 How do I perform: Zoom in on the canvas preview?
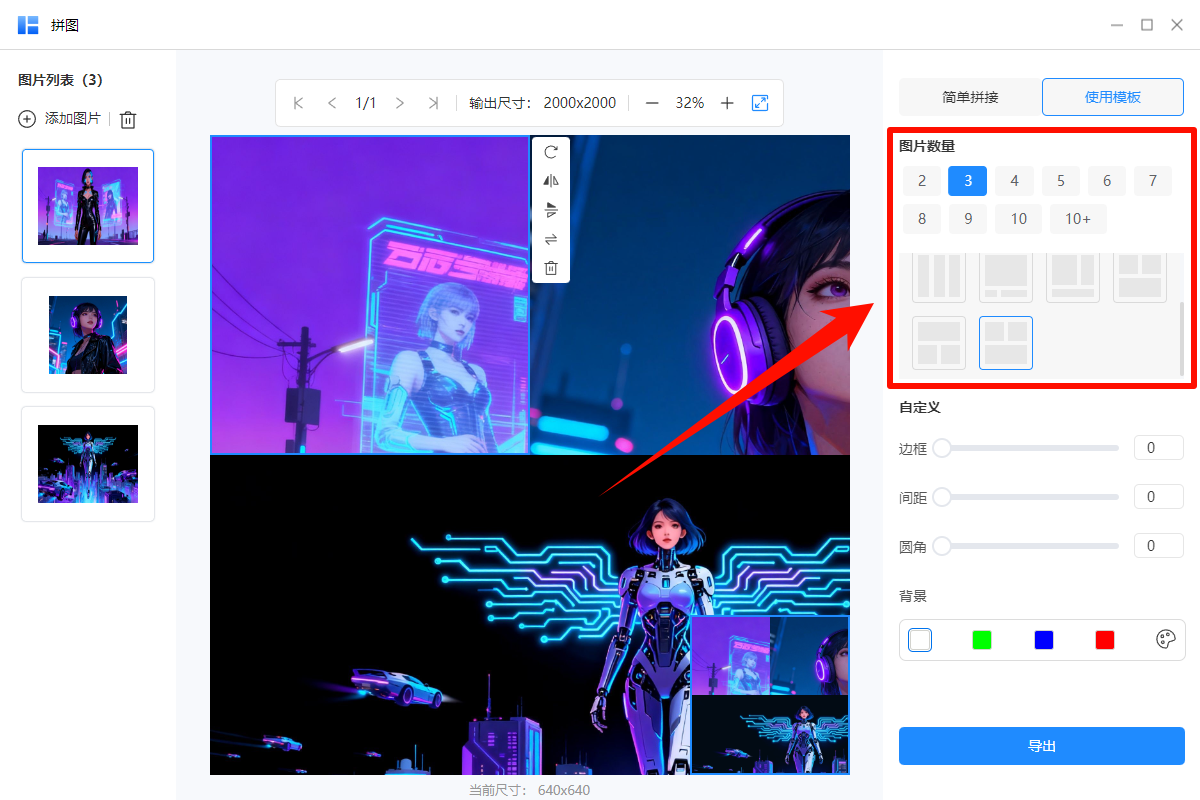point(727,102)
